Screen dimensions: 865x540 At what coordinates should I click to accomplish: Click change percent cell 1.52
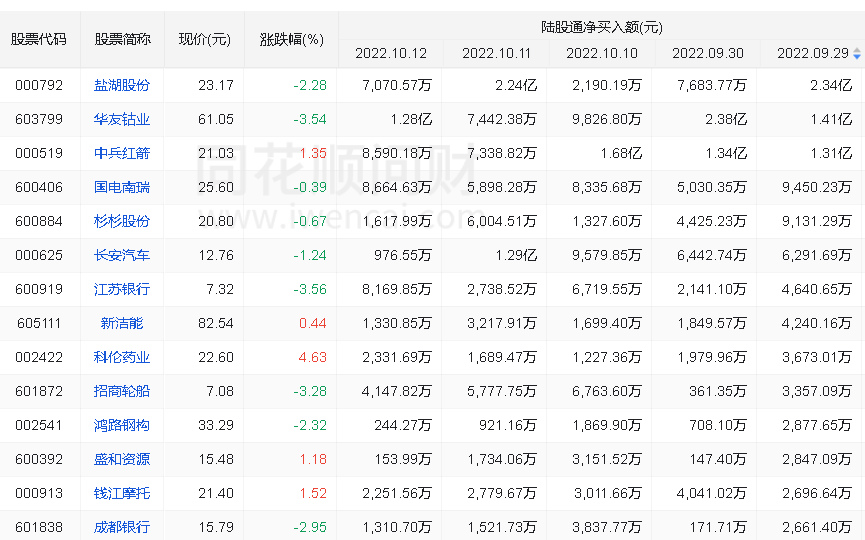click(x=313, y=493)
